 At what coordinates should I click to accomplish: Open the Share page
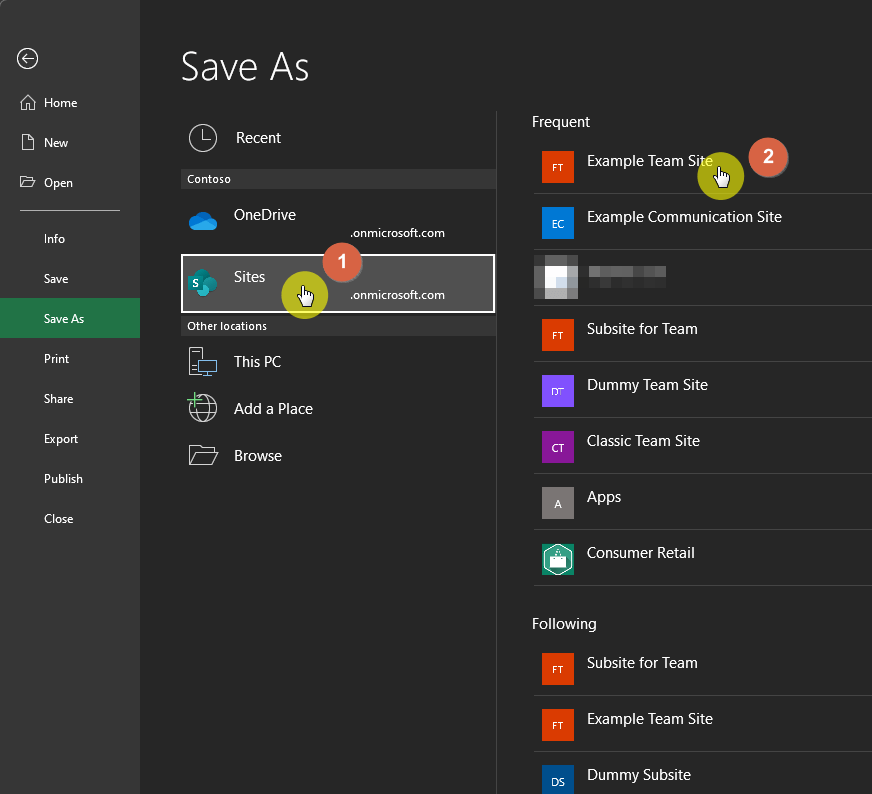[x=70, y=399]
